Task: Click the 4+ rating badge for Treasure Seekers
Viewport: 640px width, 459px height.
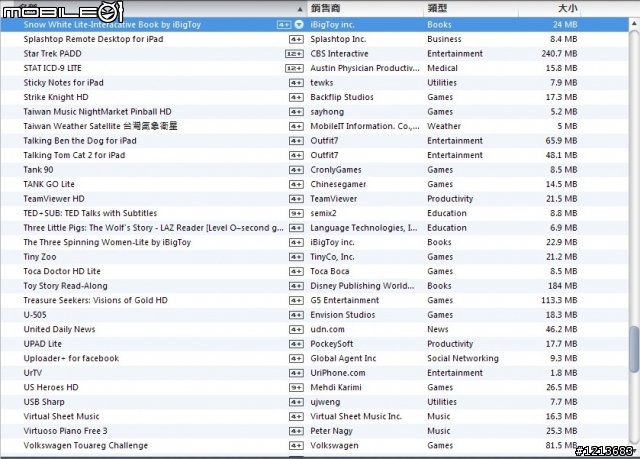Action: [x=296, y=301]
